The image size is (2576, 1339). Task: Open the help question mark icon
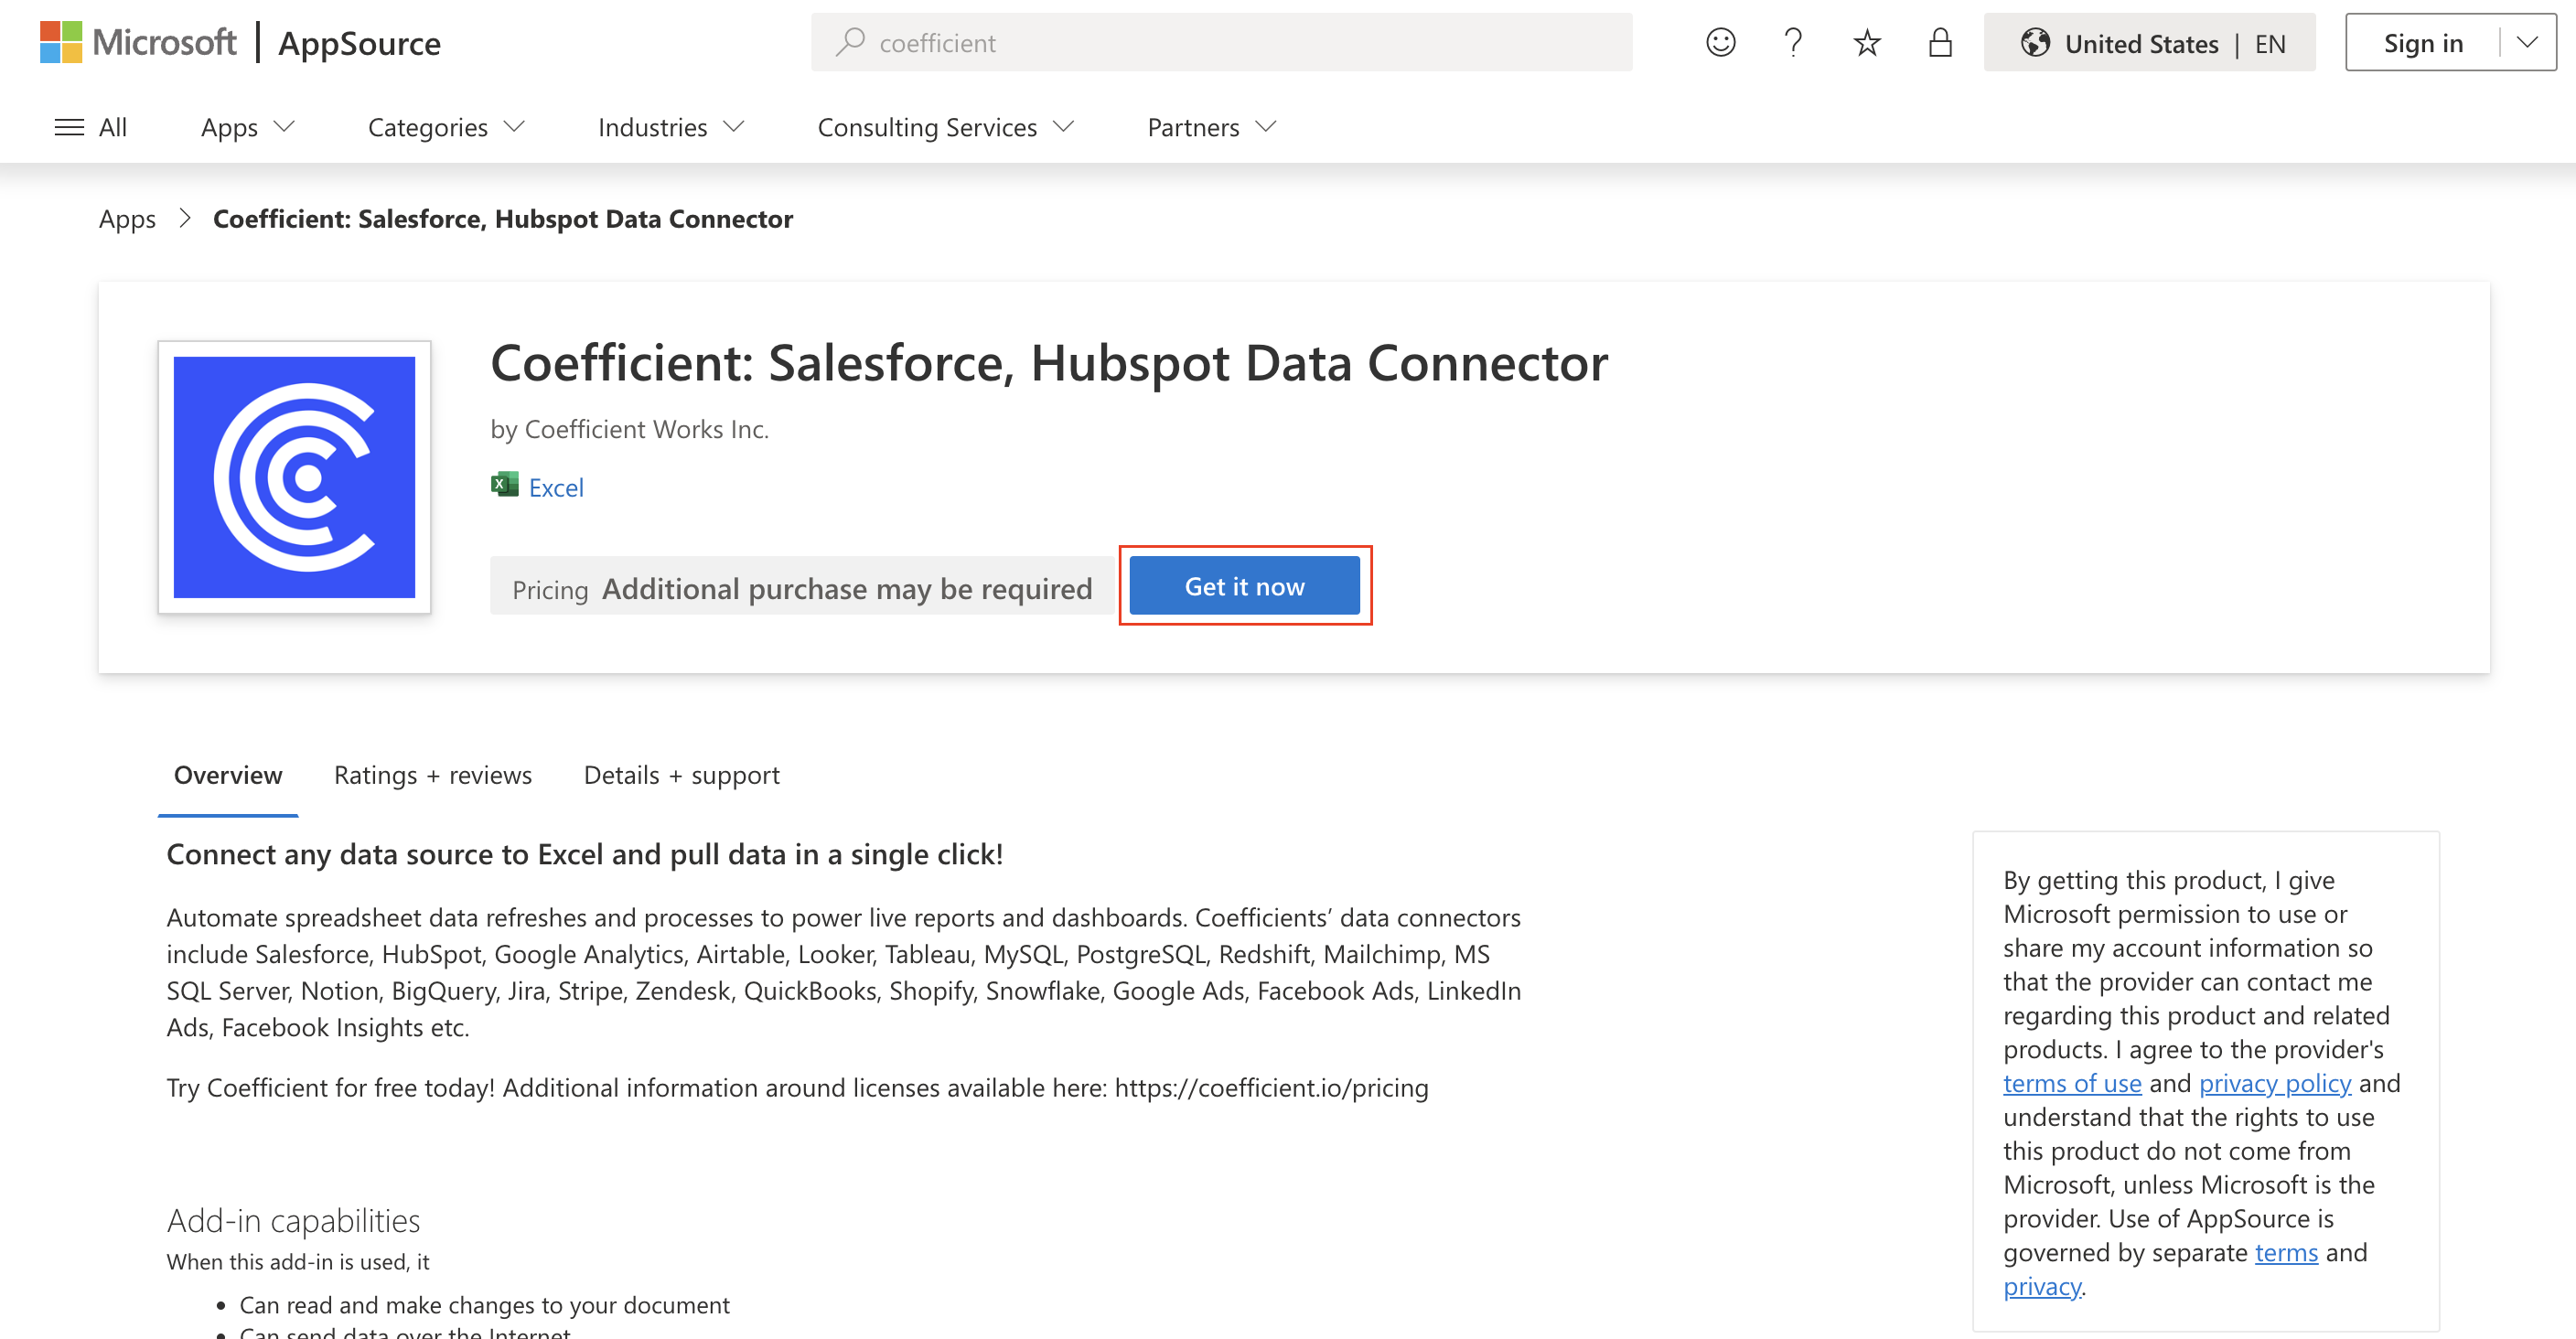[1793, 42]
